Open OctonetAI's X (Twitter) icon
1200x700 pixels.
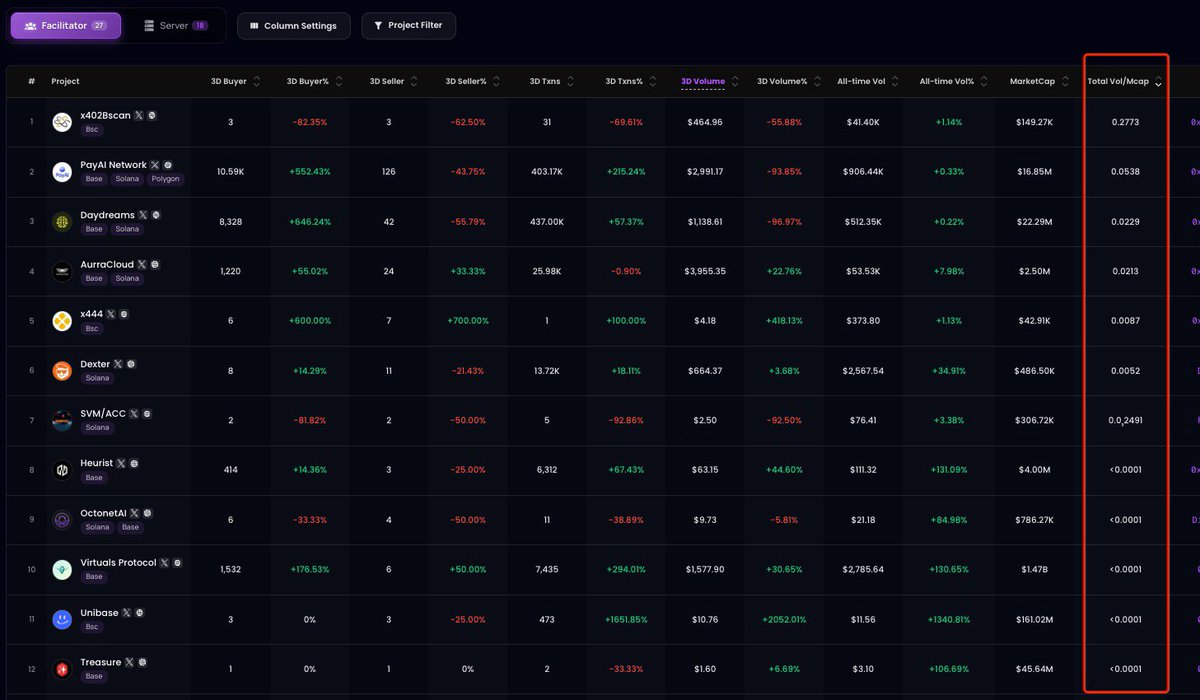(x=135, y=513)
